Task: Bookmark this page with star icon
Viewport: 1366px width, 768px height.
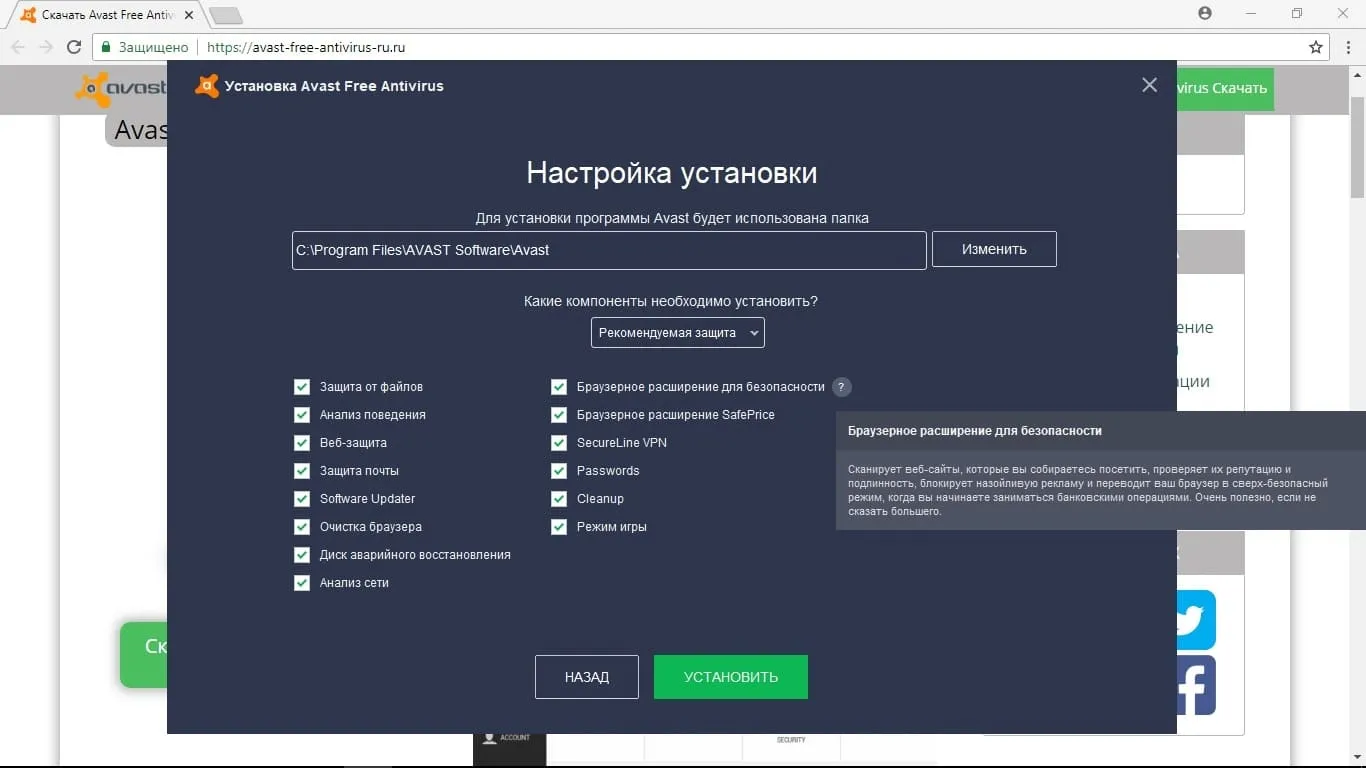Action: coord(1316,47)
